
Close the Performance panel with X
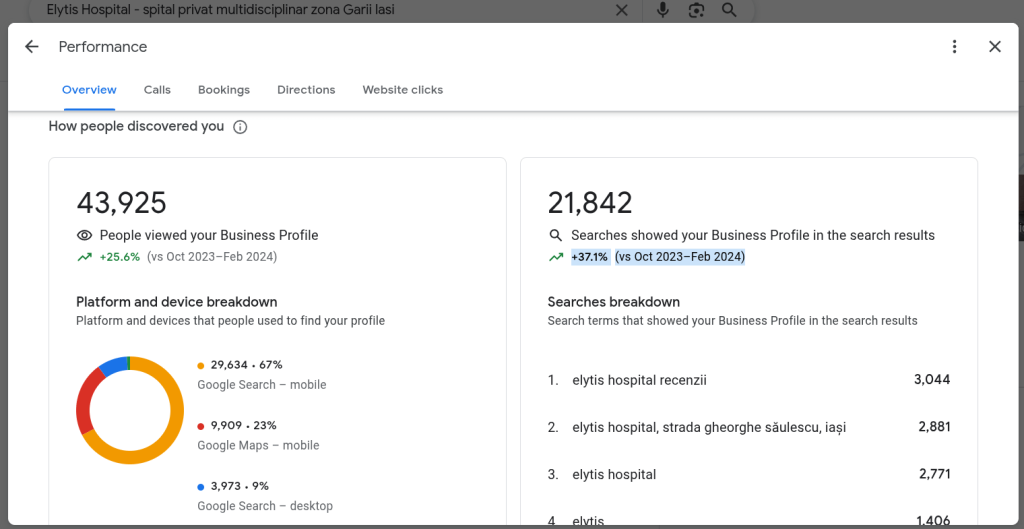coord(994,47)
